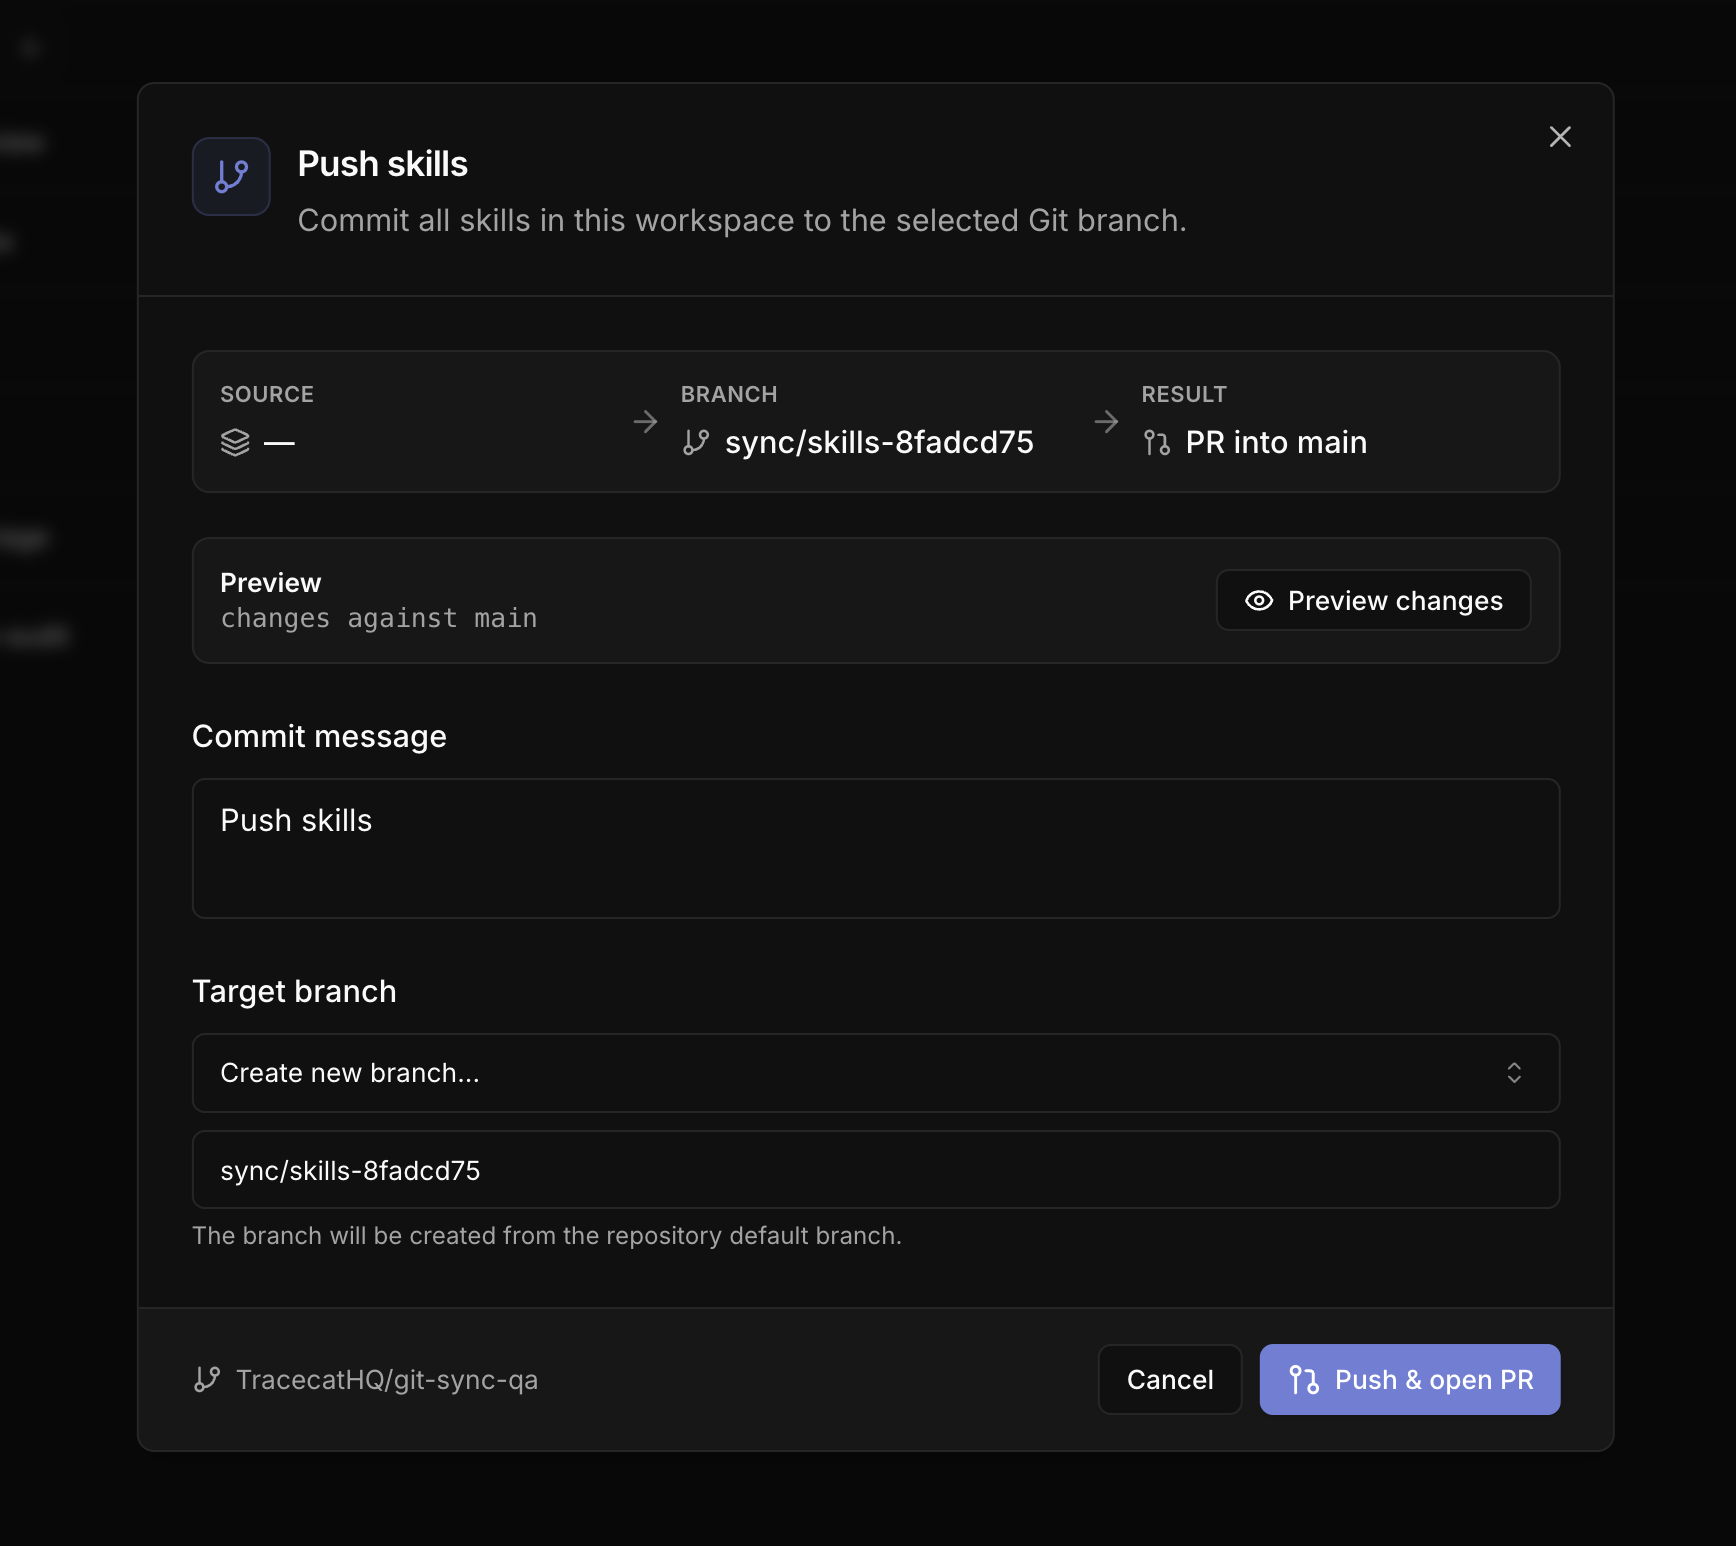Close the Push skills dialog

coord(1560,137)
